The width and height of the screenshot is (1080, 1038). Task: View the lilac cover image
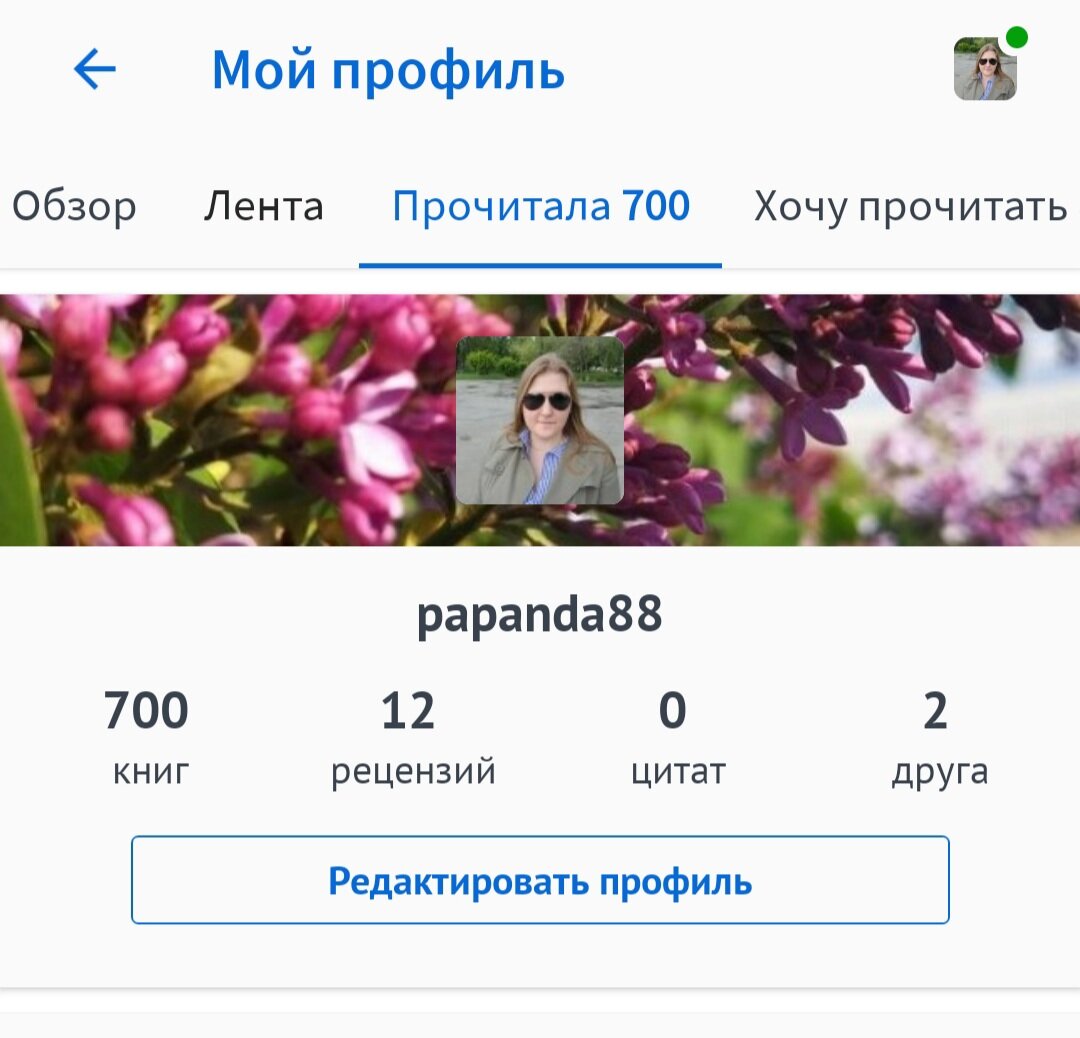(200, 400)
